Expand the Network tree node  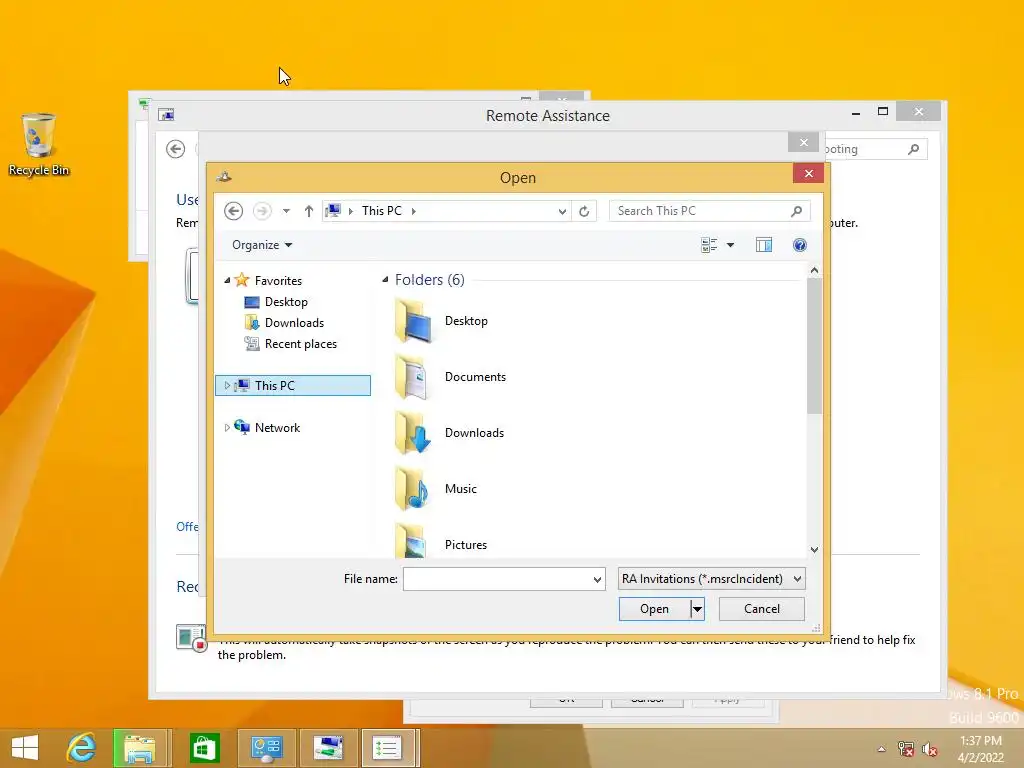click(227, 428)
